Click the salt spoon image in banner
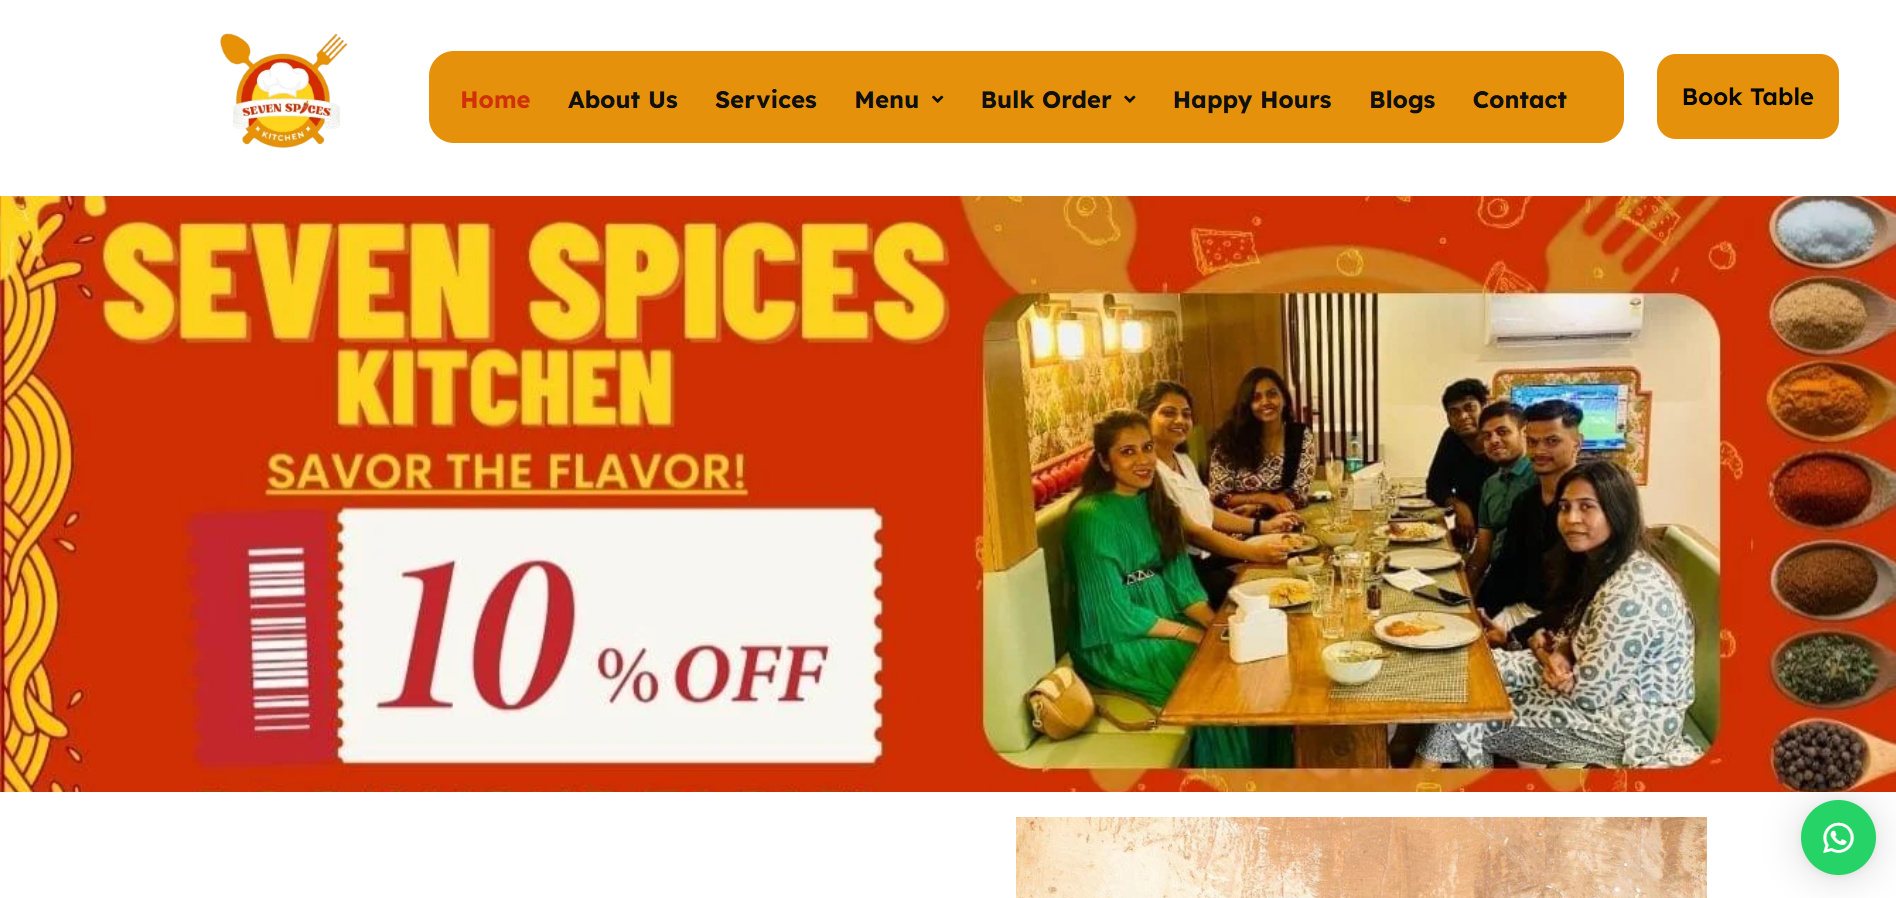This screenshot has height=898, width=1896. tap(1826, 230)
